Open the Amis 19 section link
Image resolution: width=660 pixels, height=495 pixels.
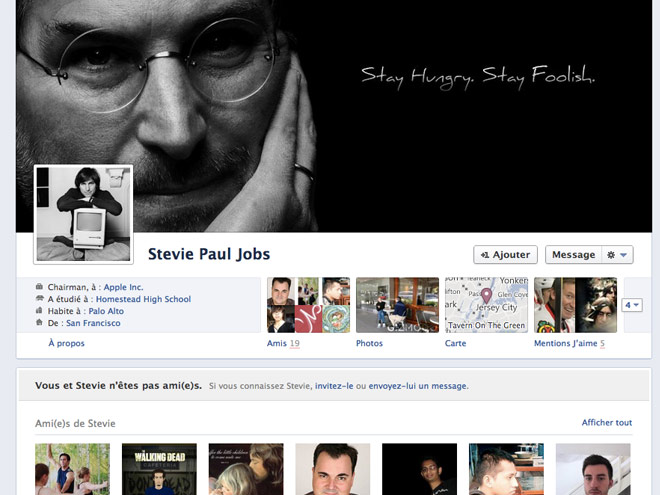(x=283, y=343)
